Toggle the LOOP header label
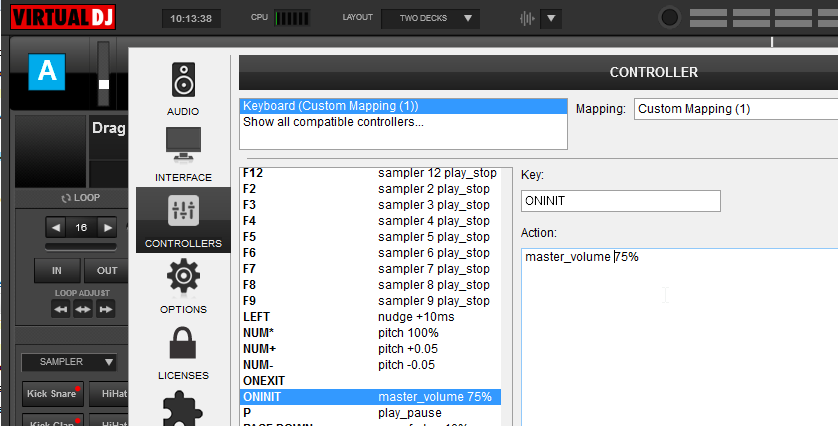Screen dimensions: 838x426 coord(81,198)
